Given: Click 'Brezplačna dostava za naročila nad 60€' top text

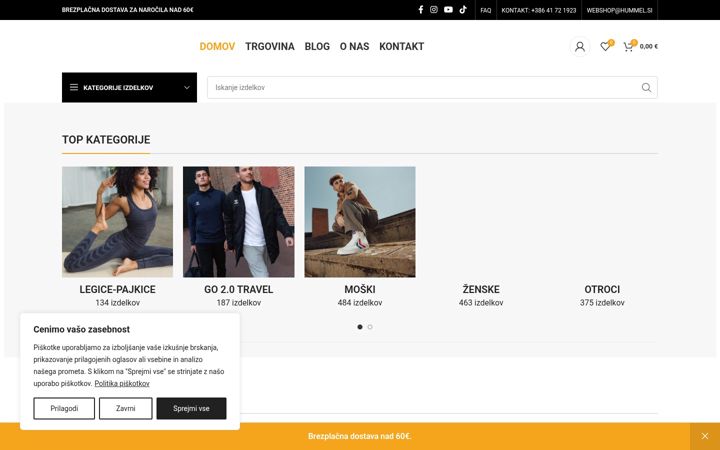Looking at the screenshot, I should coord(128,10).
